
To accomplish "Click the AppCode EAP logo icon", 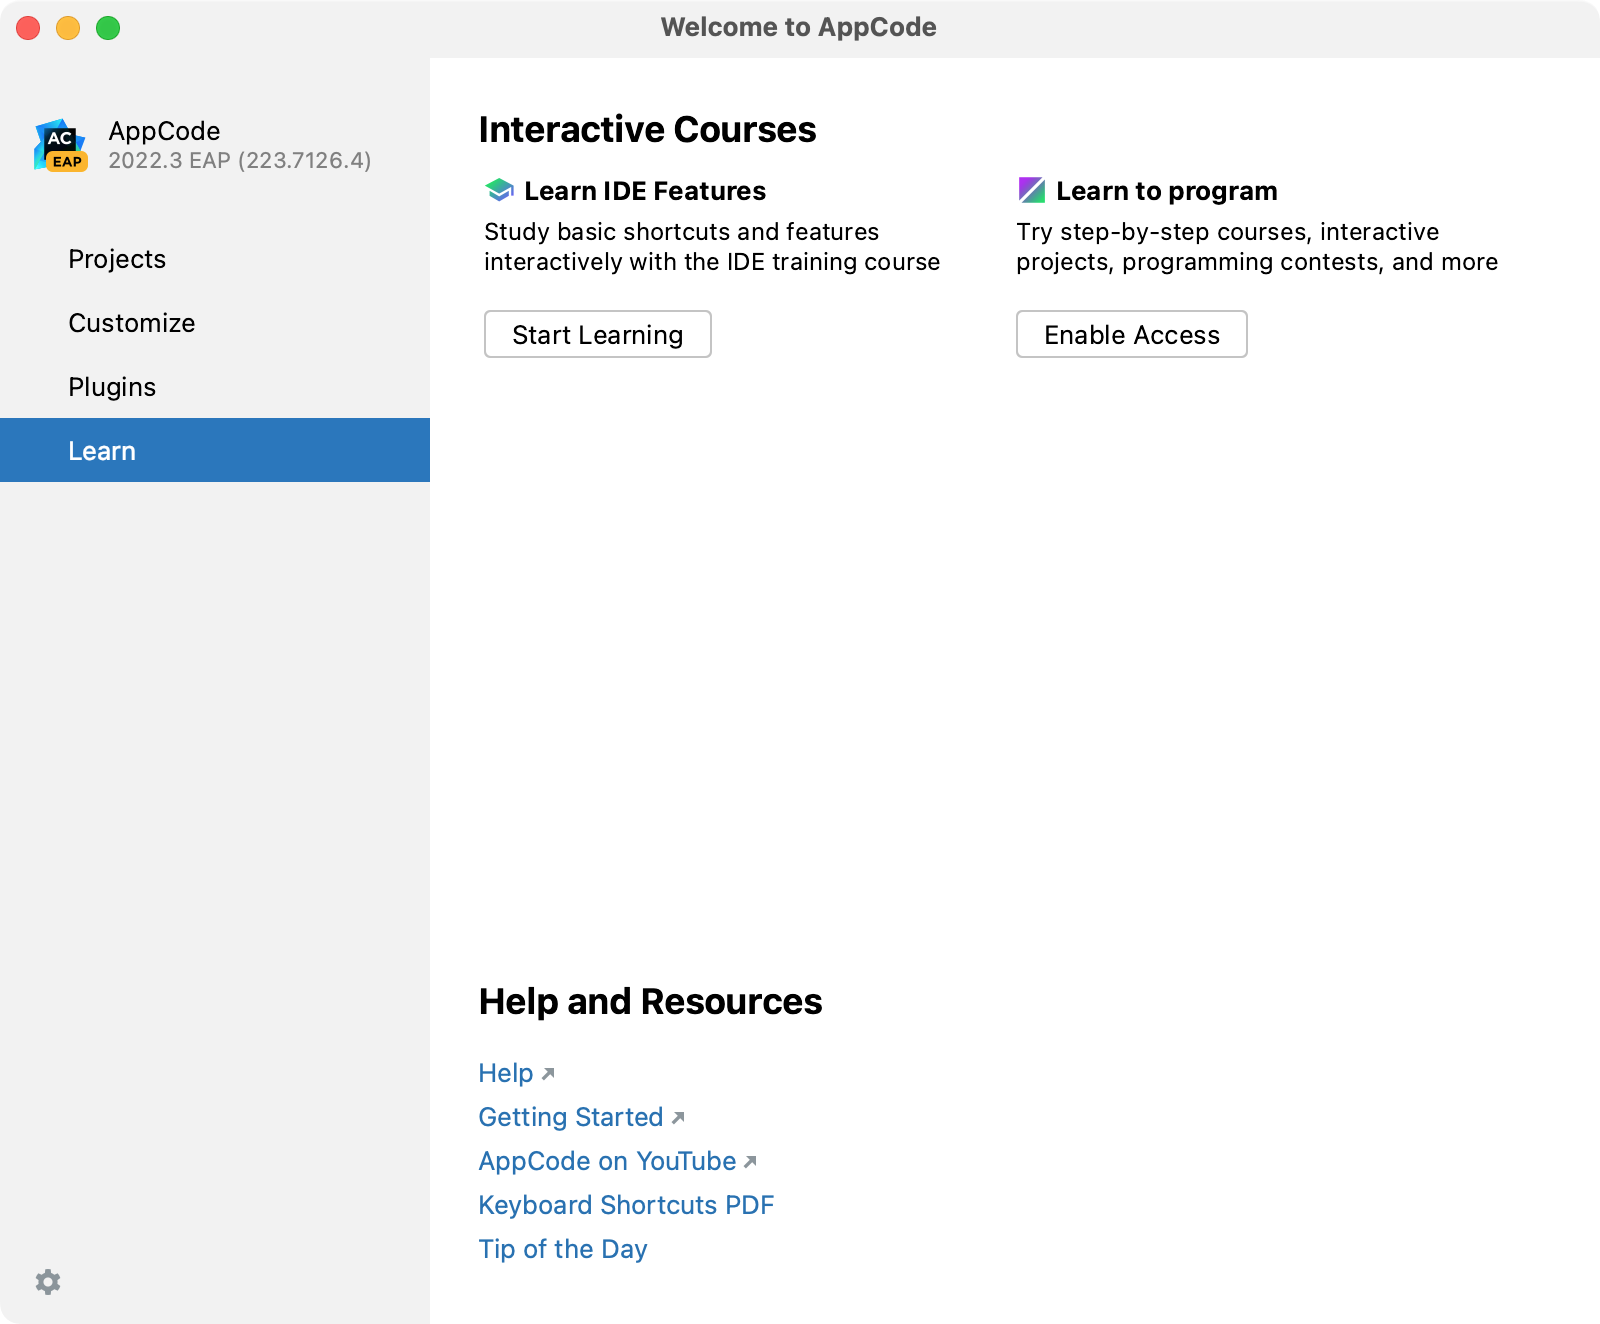I will click(x=61, y=145).
